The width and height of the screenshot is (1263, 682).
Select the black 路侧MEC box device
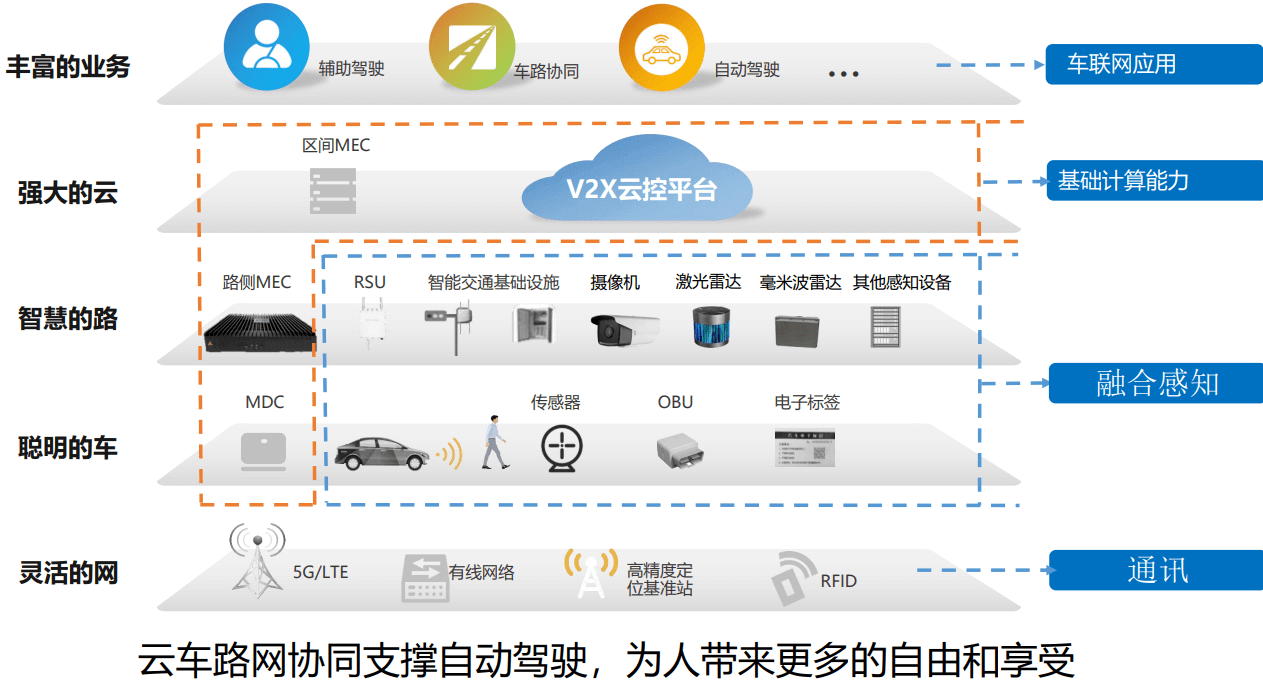click(x=259, y=335)
